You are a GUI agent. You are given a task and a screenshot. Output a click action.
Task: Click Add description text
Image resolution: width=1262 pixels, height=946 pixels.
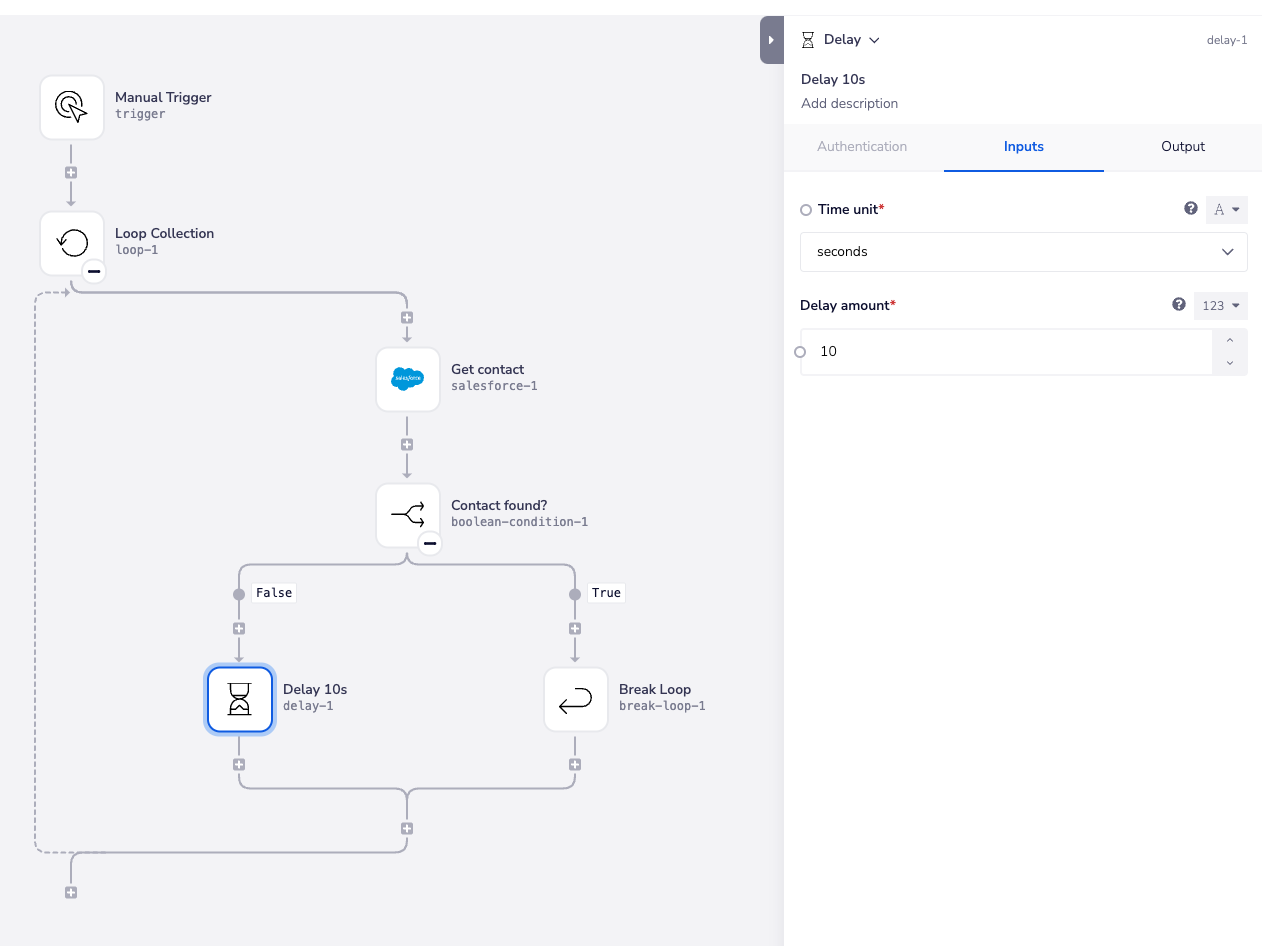(849, 103)
